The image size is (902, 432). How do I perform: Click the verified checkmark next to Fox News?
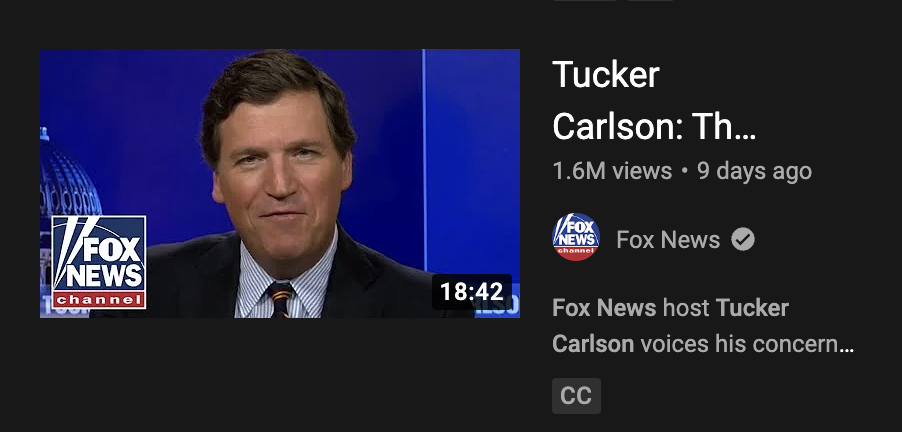(743, 239)
